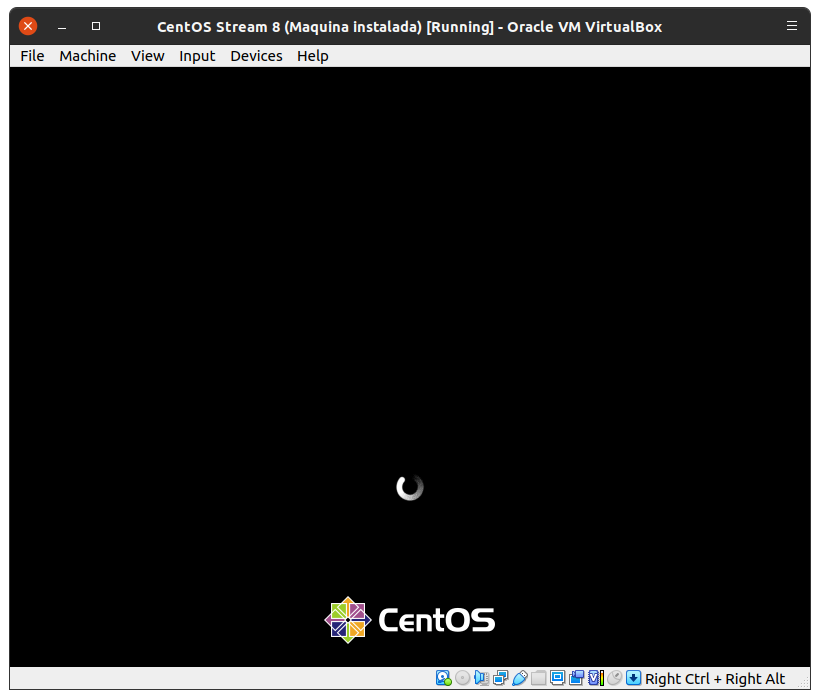Screen dimensions: 820x699
Task: Click the keyboard capture arrow icon
Action: [x=634, y=678]
